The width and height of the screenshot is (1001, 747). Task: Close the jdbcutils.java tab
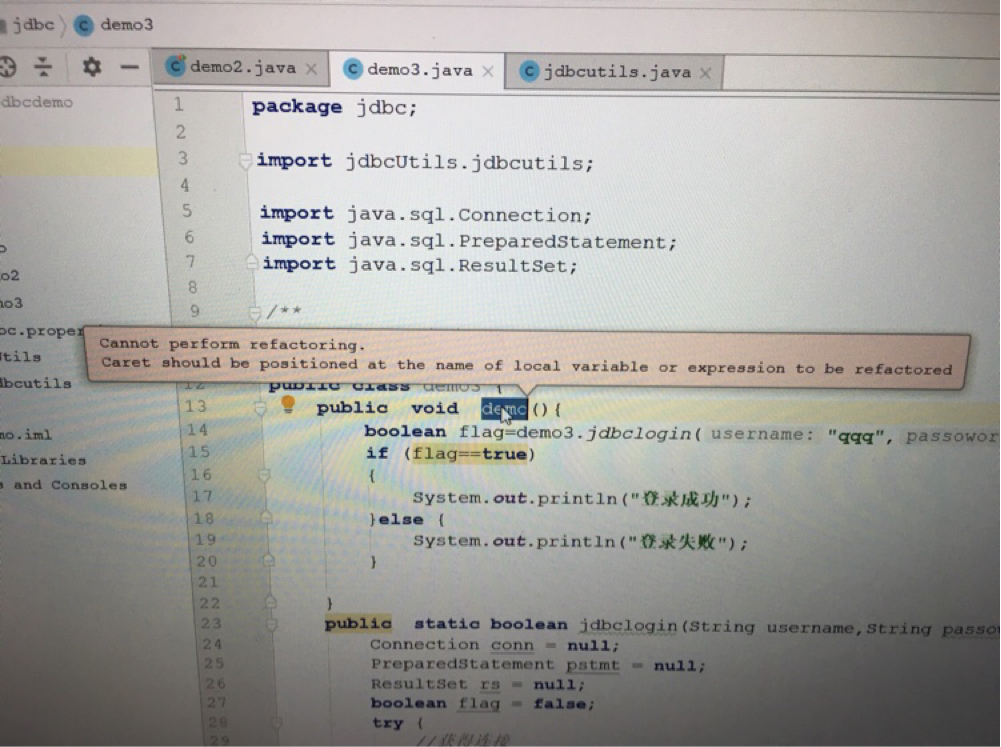coord(705,73)
